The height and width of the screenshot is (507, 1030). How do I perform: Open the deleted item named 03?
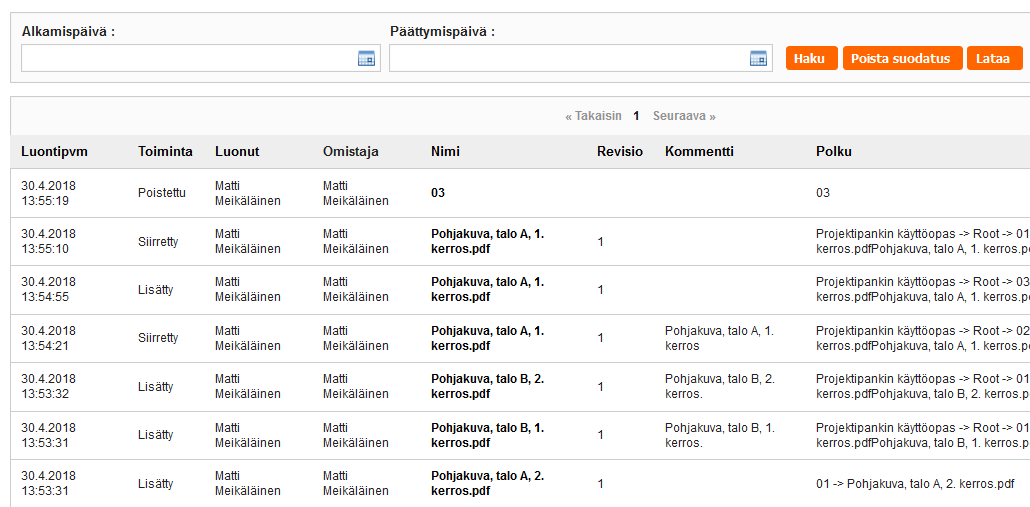[438, 193]
